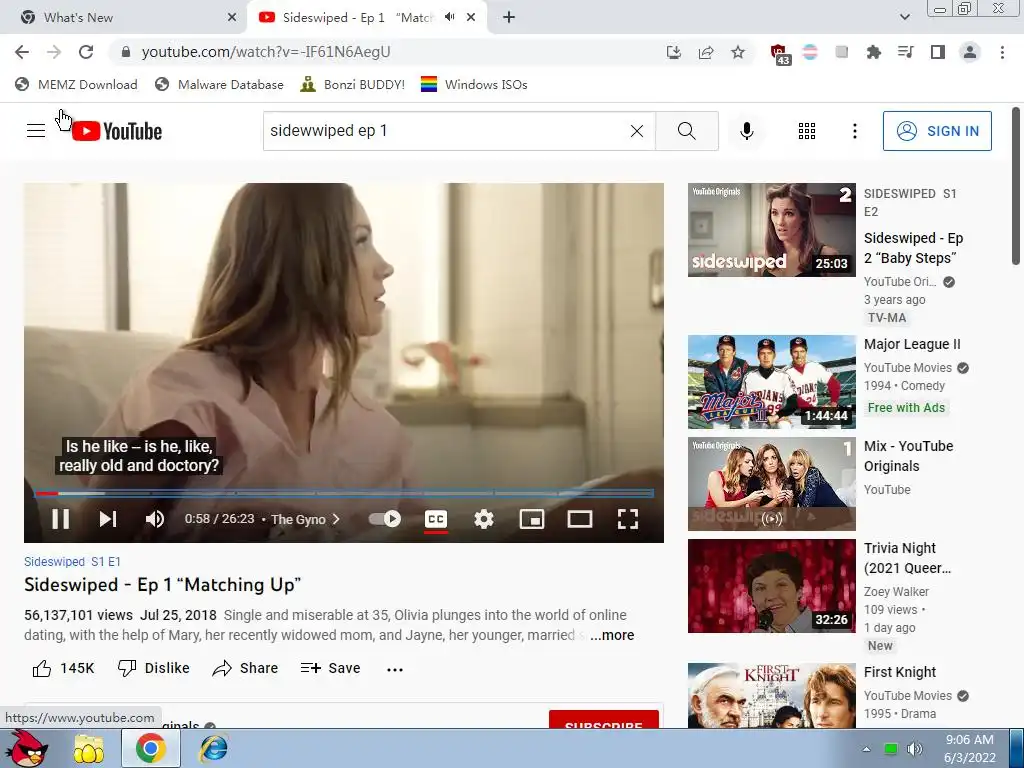The image size is (1024, 768).
Task: Enter full screen mode
Action: click(x=628, y=519)
